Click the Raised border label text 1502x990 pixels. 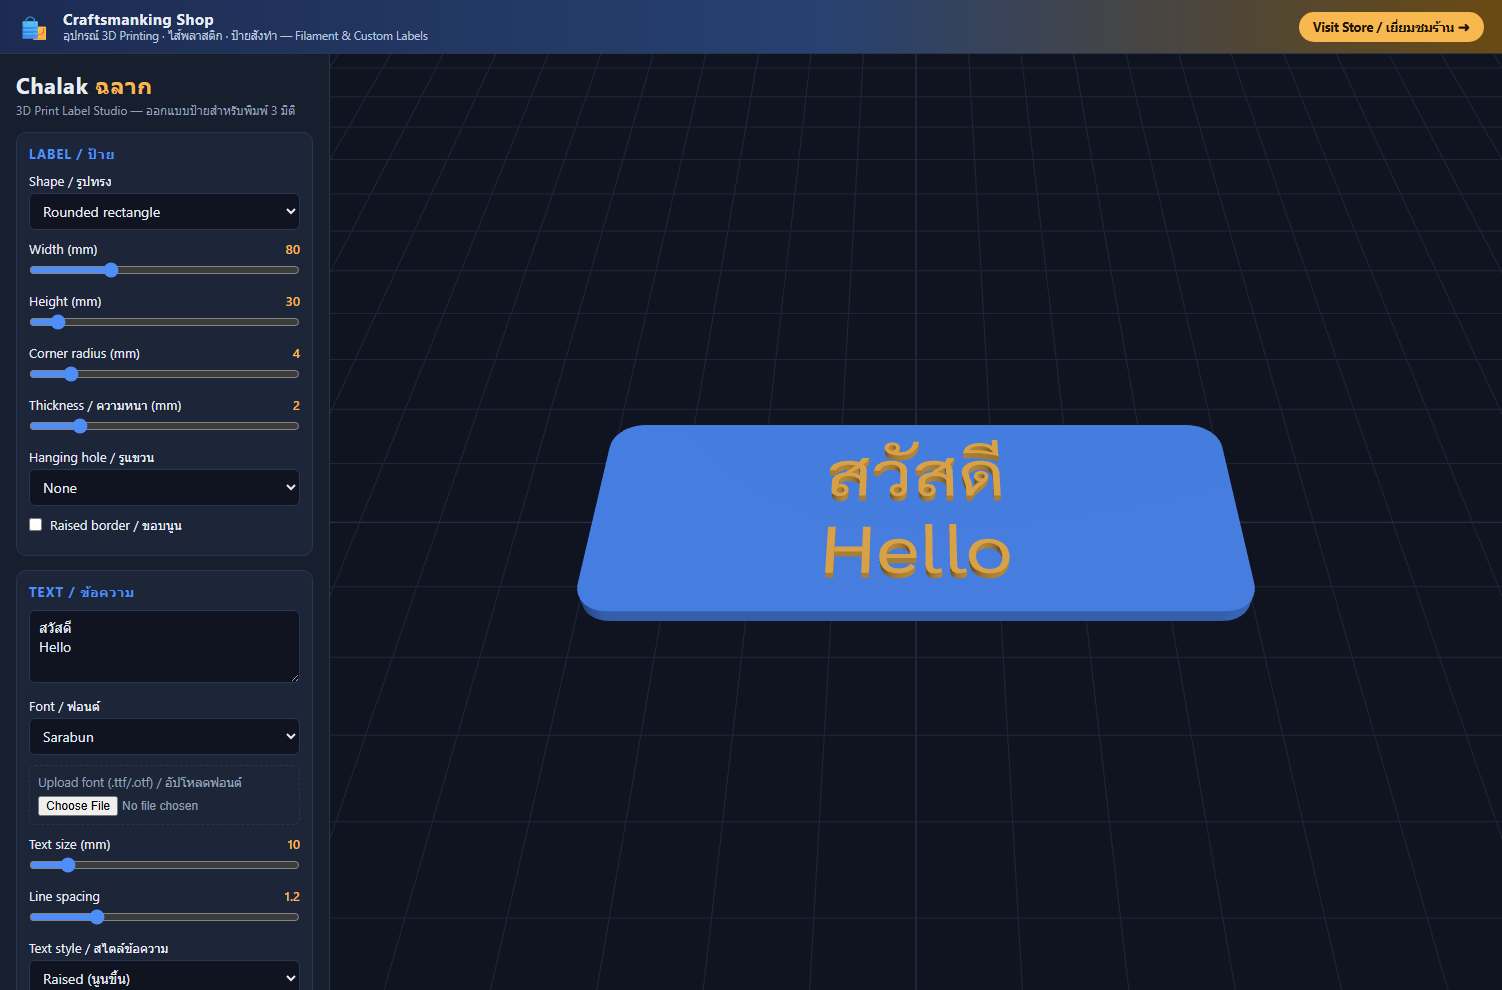116,526
